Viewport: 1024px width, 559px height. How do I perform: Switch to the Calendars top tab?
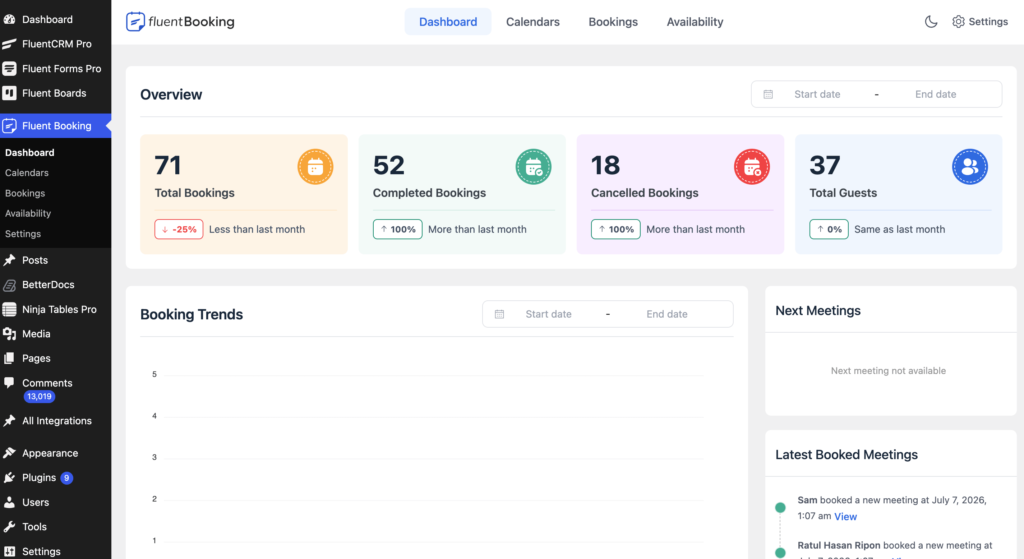click(533, 22)
